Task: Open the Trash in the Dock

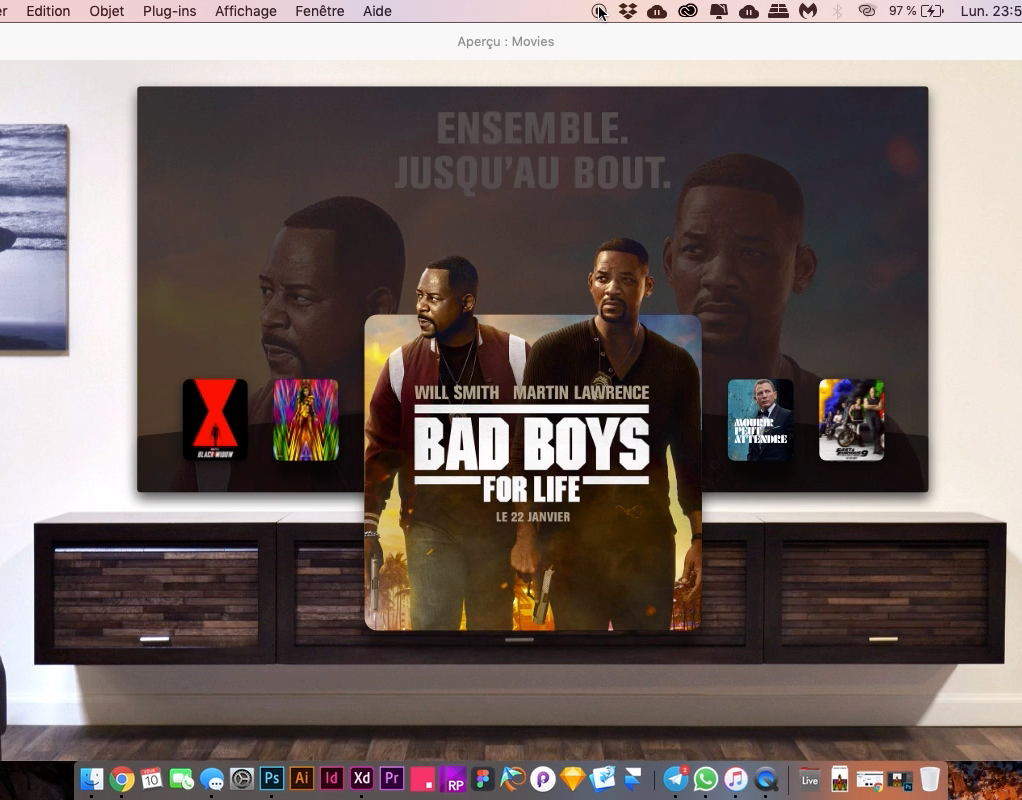Action: [930, 778]
